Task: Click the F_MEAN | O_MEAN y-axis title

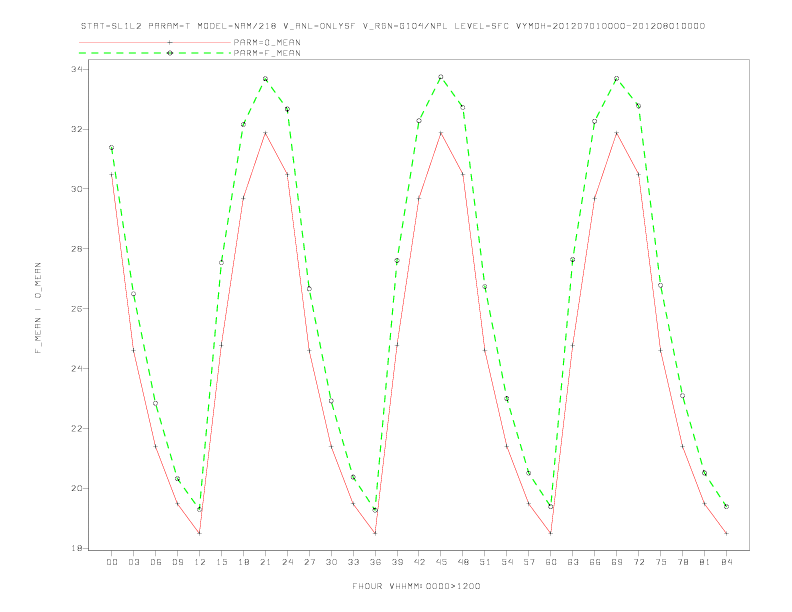Action: (38, 308)
